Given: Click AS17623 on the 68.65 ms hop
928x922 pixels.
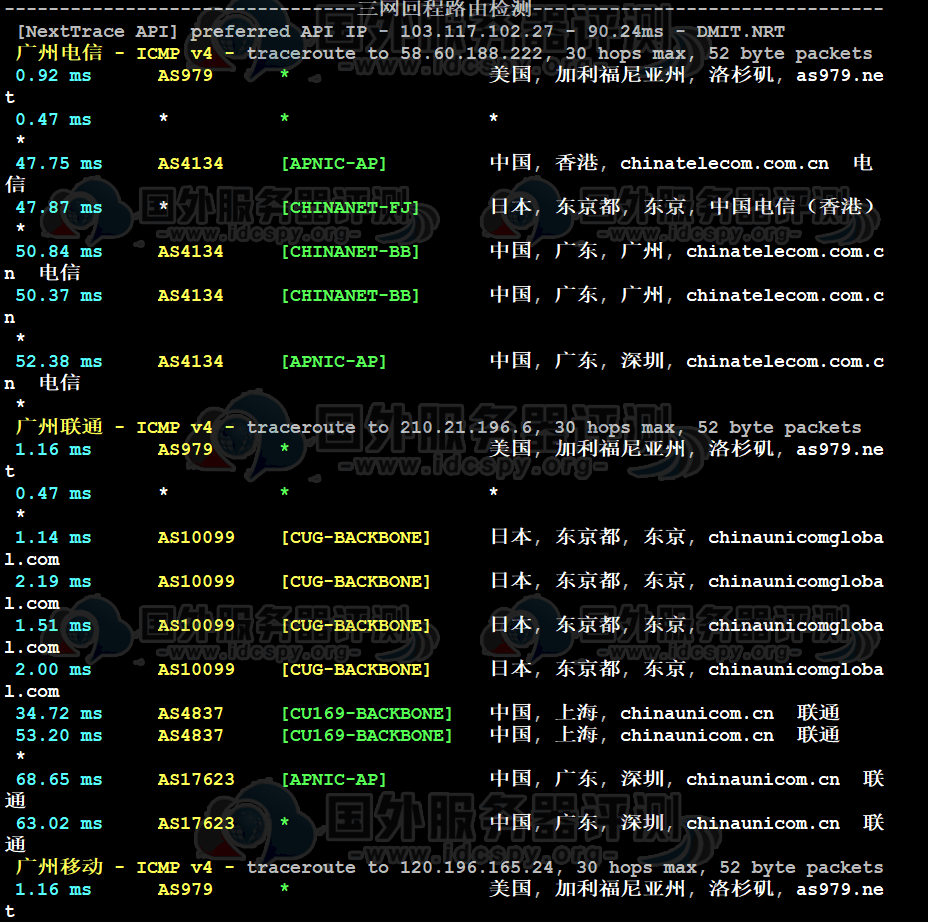Looking at the screenshot, I should [x=196, y=779].
